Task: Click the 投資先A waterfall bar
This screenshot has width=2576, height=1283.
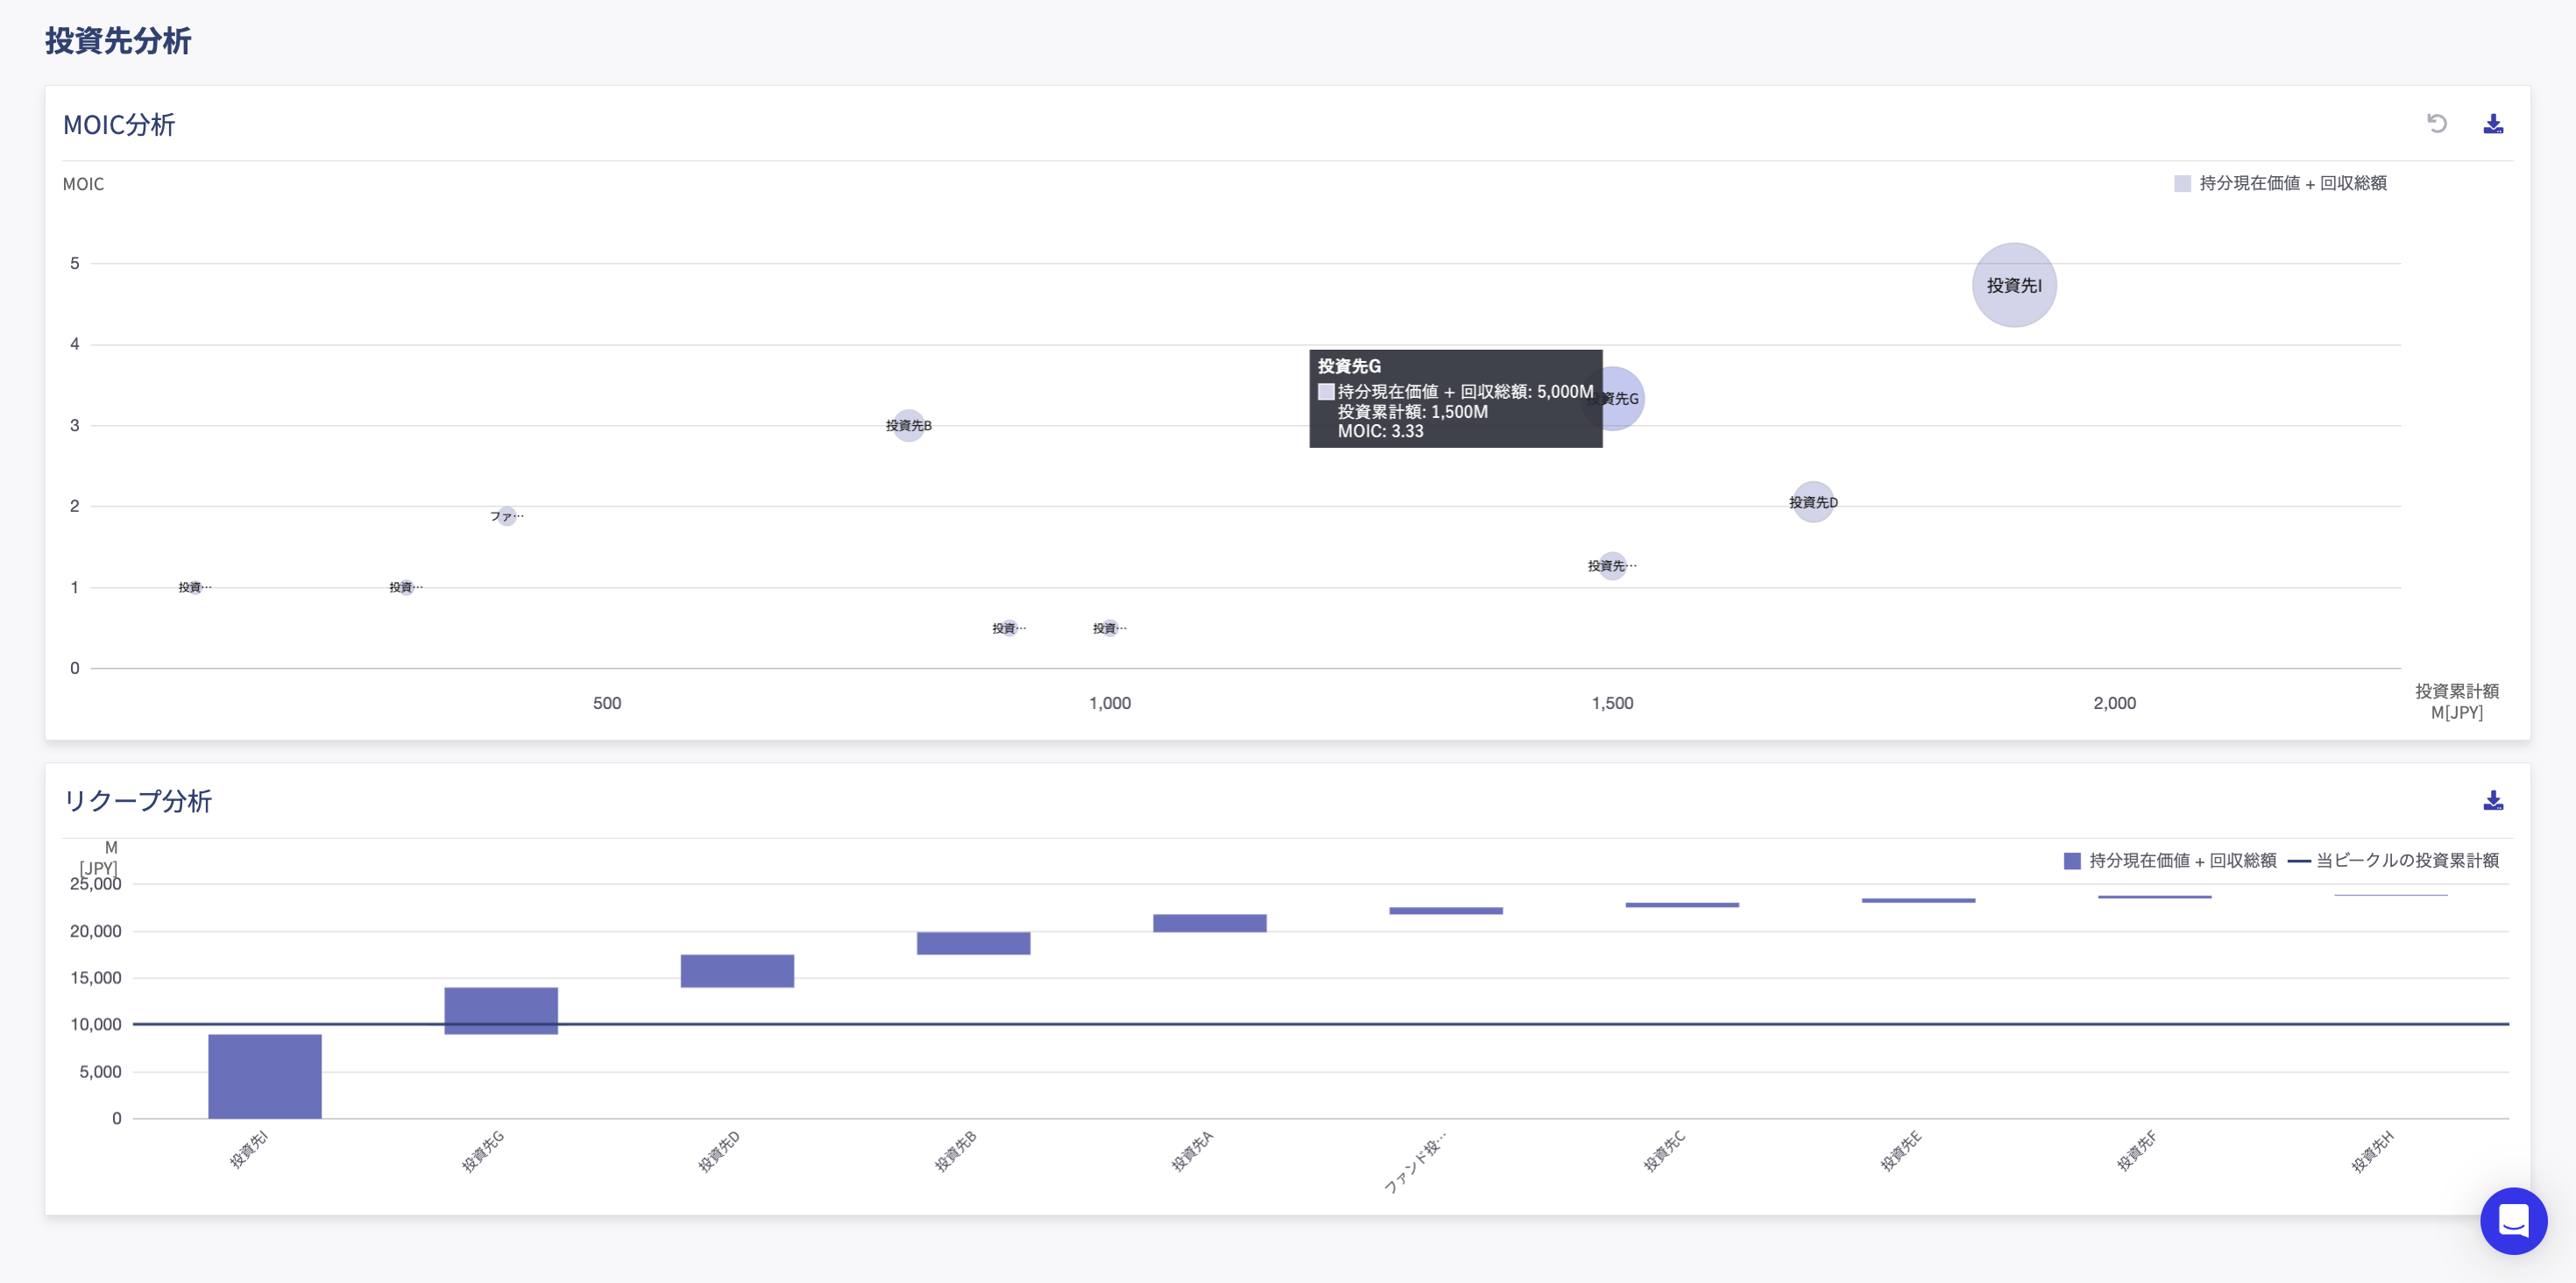Action: point(1209,922)
